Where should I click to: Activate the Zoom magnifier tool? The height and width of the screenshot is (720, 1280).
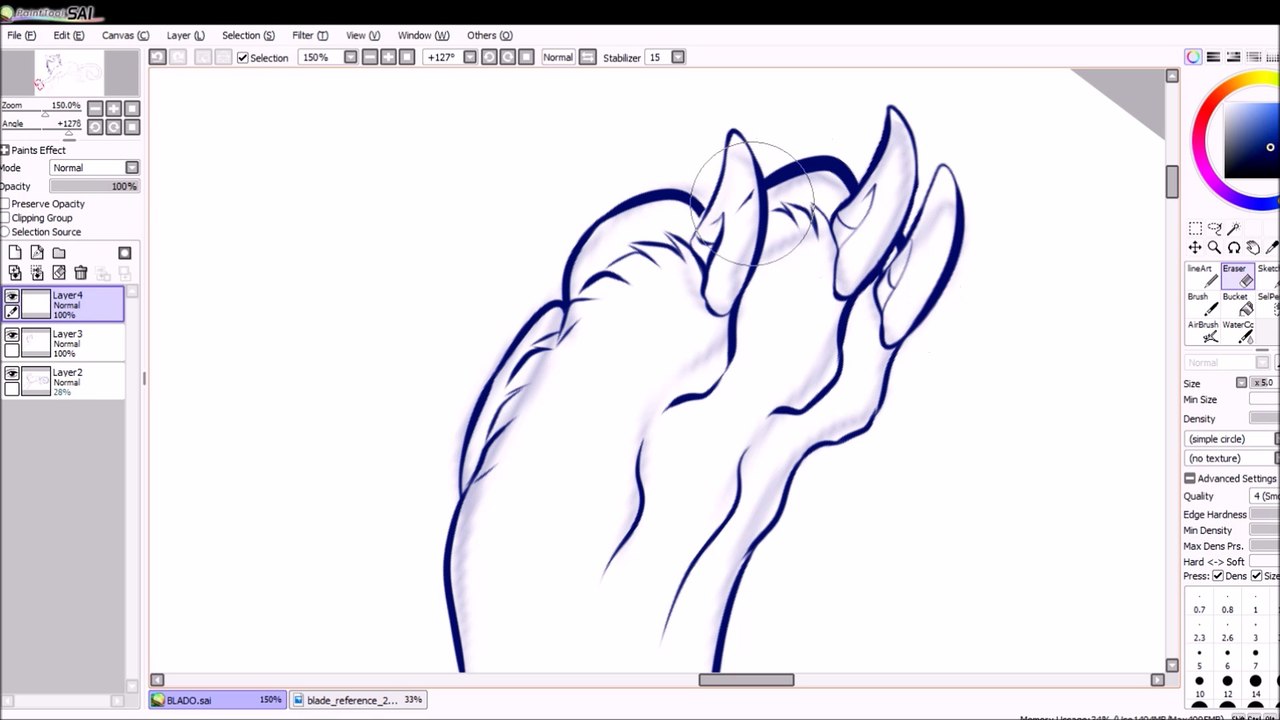pyautogui.click(x=1214, y=247)
